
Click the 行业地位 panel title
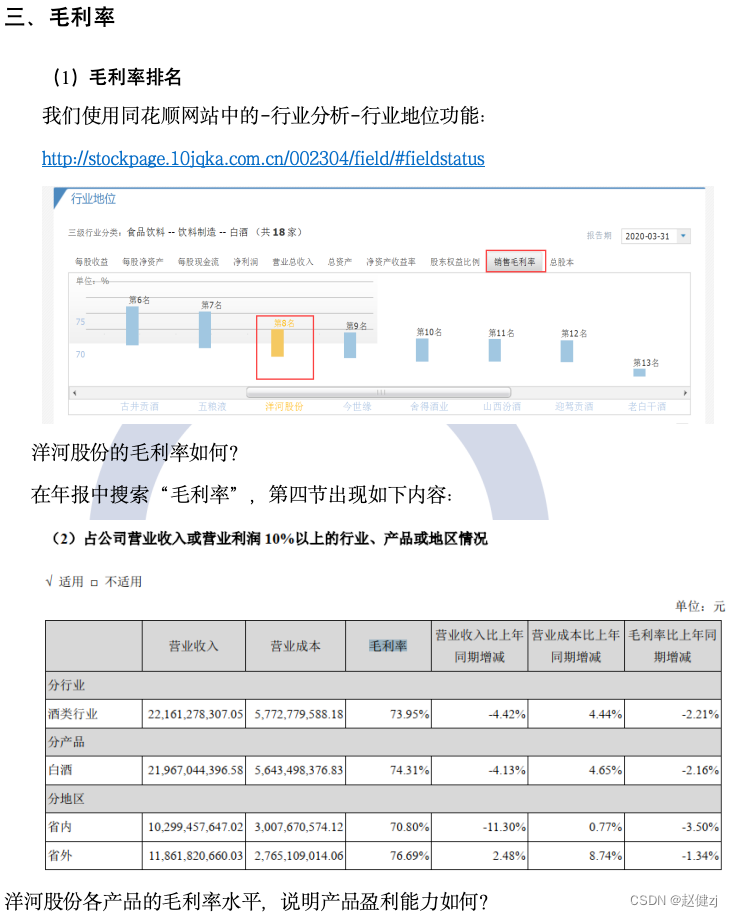tap(94, 199)
